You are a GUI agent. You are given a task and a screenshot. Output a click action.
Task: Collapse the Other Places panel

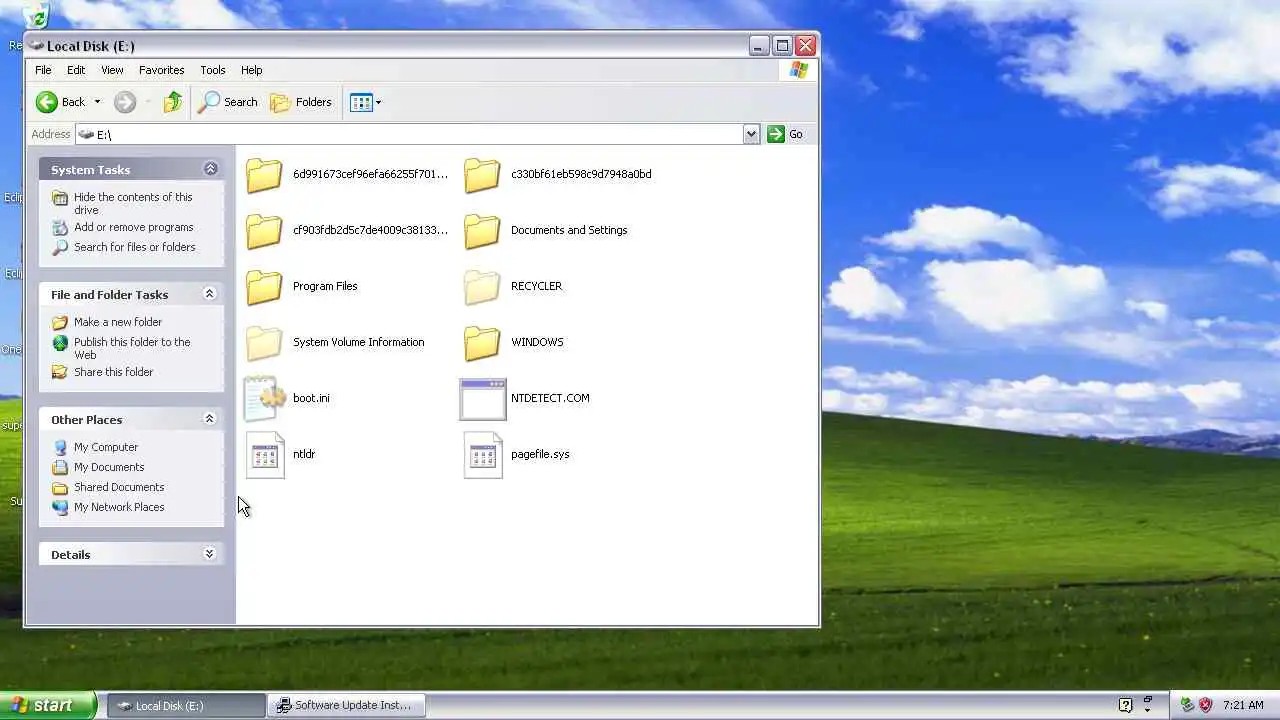click(x=209, y=419)
